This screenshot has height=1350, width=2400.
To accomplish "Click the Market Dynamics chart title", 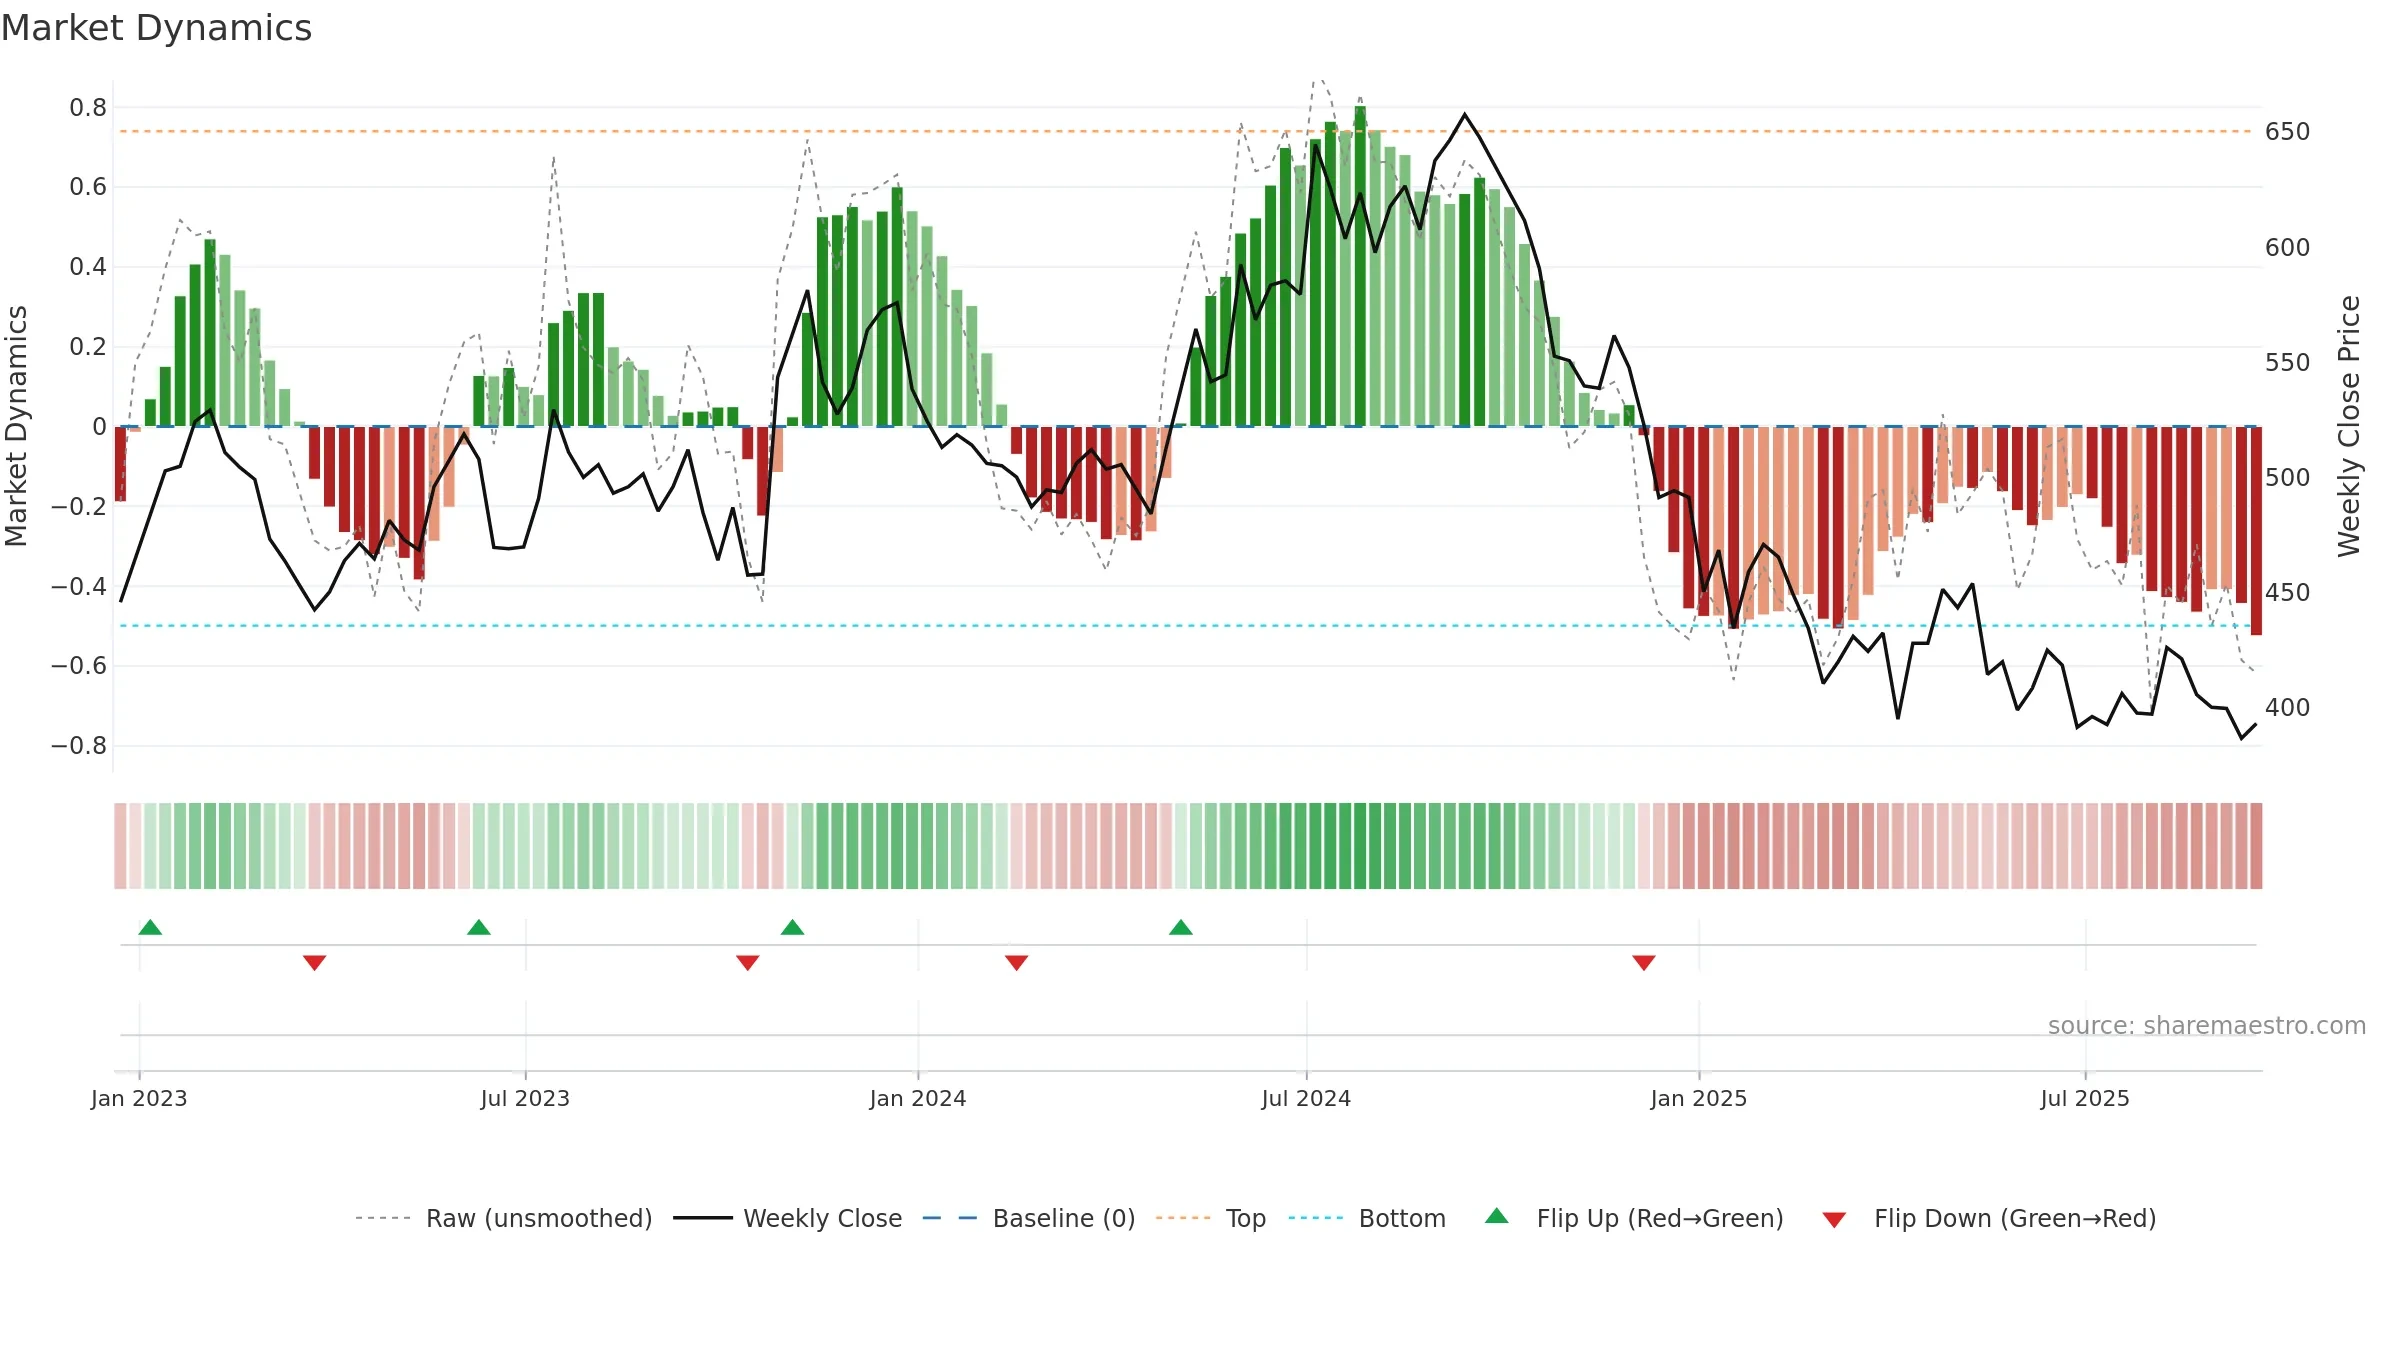I will point(156,28).
